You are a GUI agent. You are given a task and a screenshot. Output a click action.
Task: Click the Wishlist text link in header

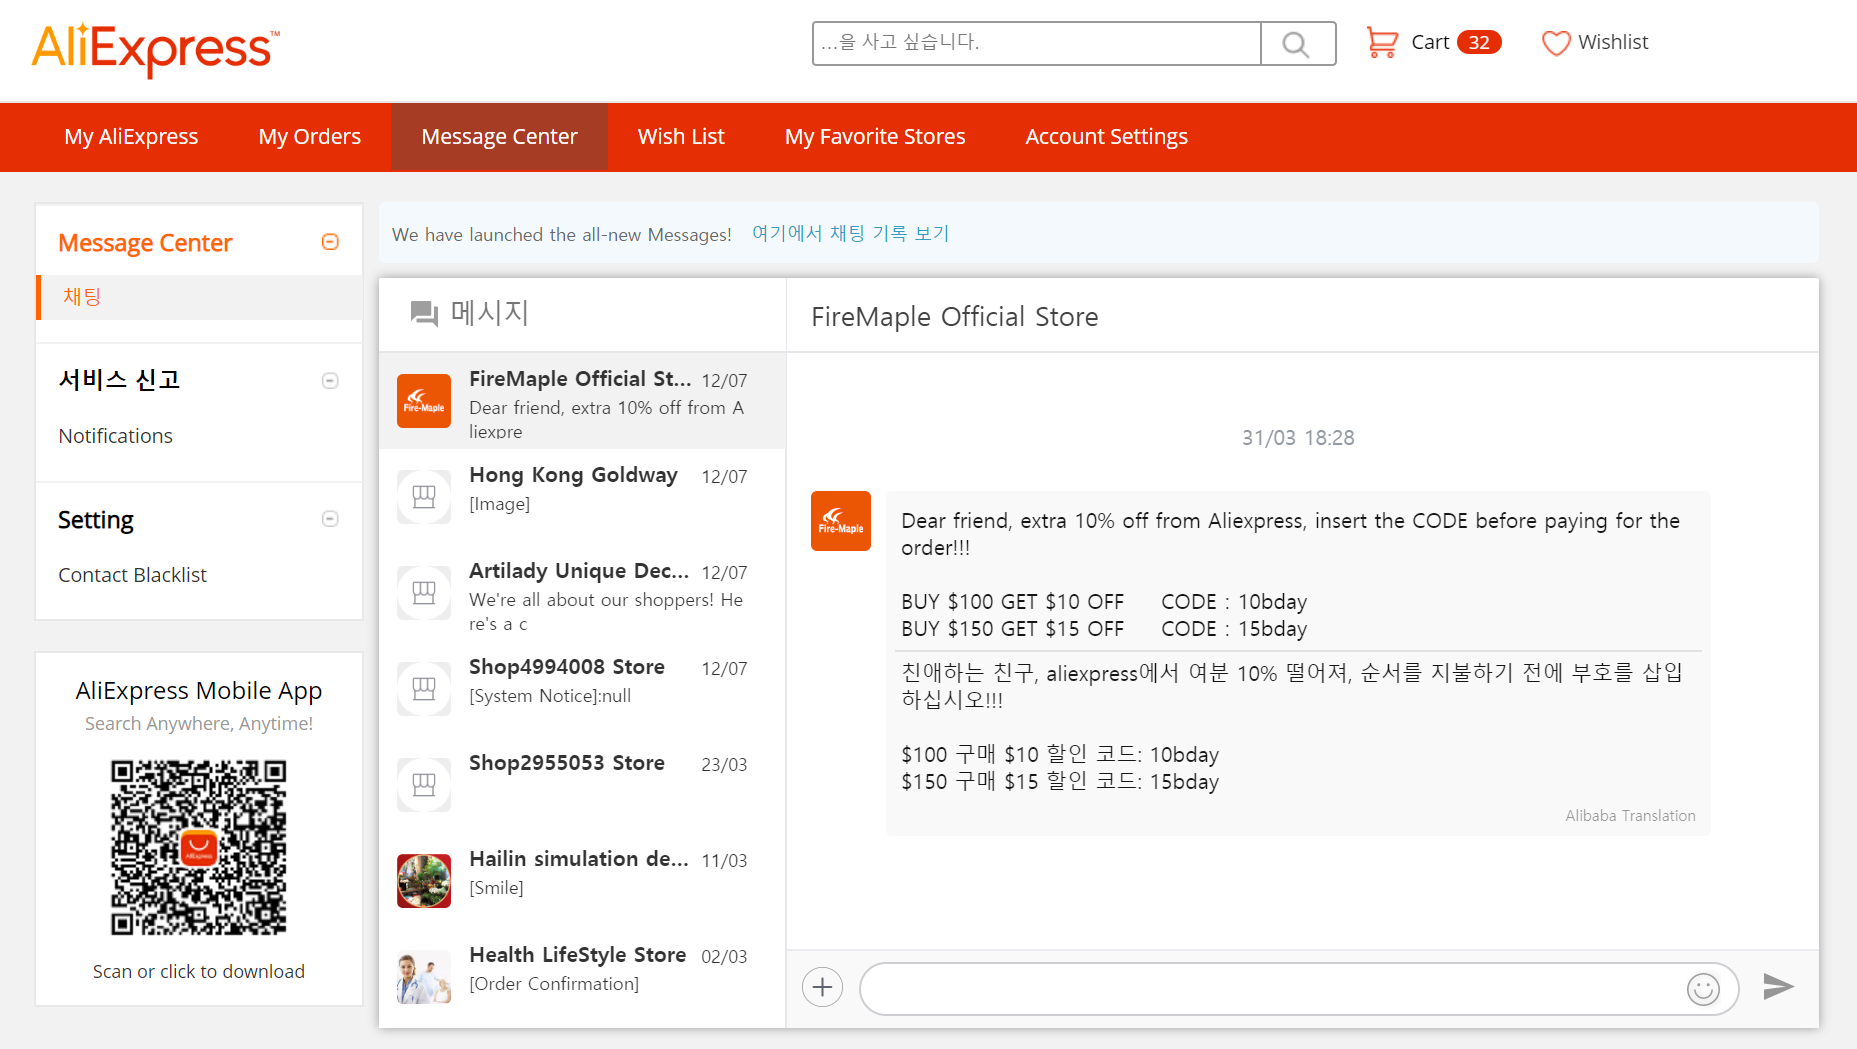1613,42
